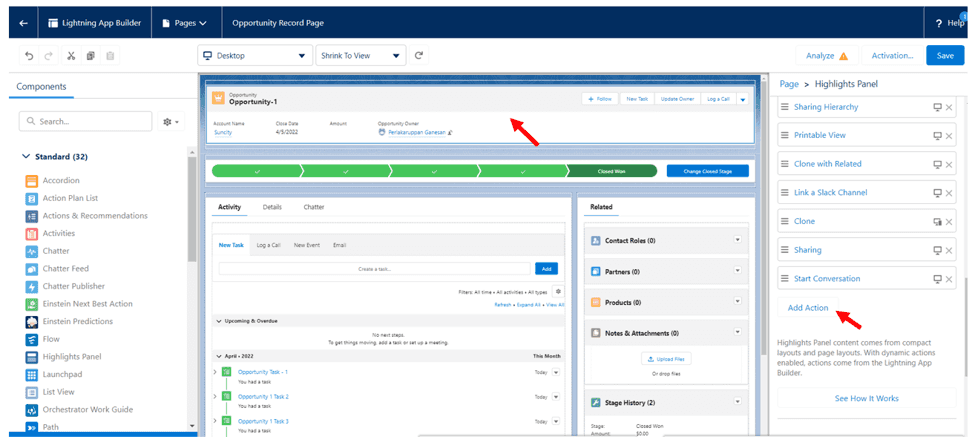Click the Change Closed Stage button
This screenshot has width=975, height=448.
click(x=708, y=171)
